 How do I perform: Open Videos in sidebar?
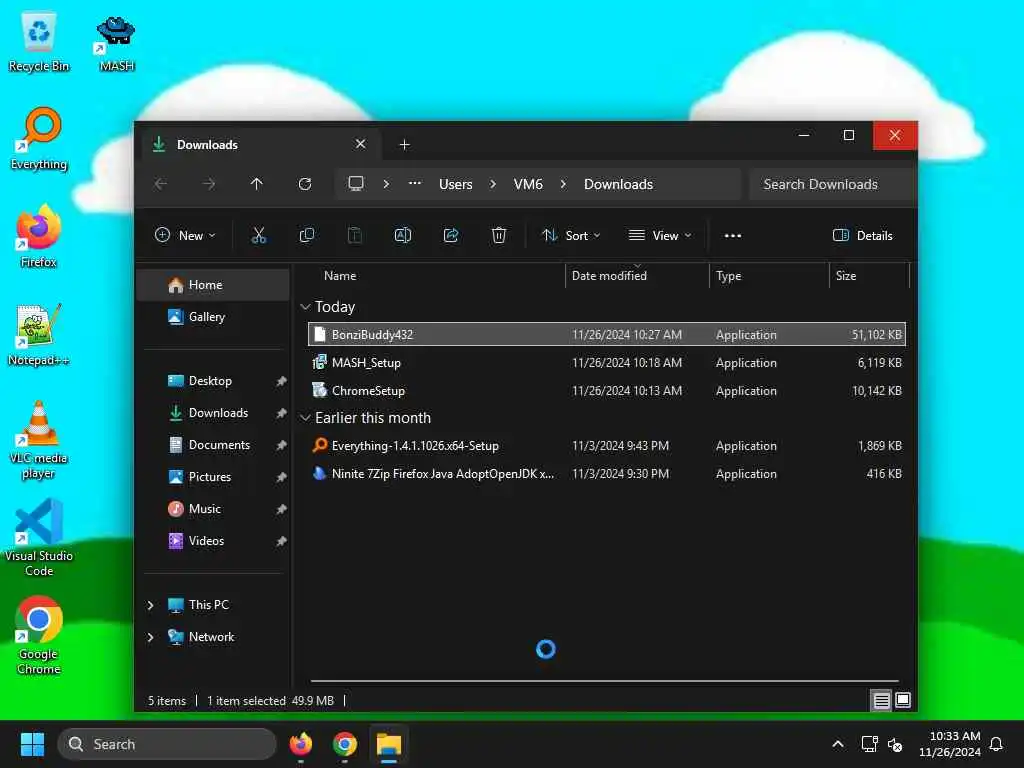click(213, 541)
